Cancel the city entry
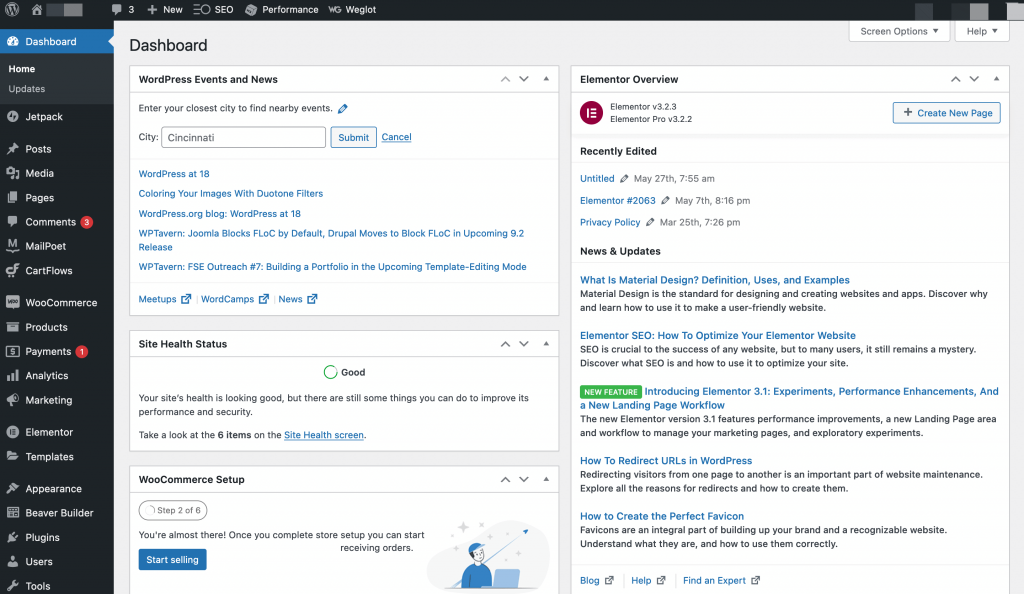Screen dimensions: 1024x594 [x=396, y=137]
